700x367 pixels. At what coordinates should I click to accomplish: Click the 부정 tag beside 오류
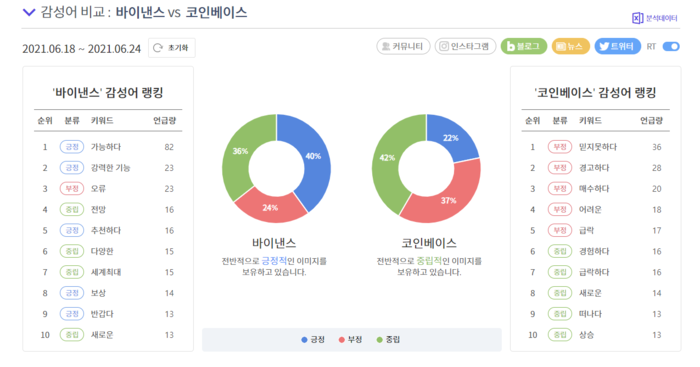[72, 188]
